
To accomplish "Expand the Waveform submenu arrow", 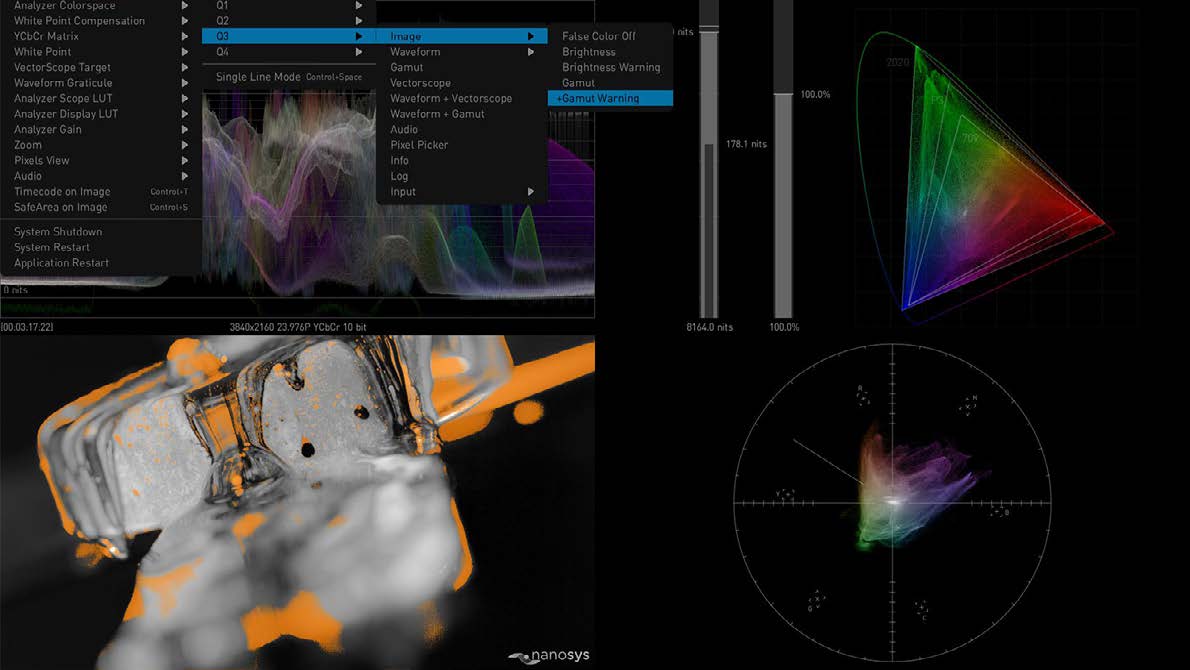I will pyautogui.click(x=531, y=52).
